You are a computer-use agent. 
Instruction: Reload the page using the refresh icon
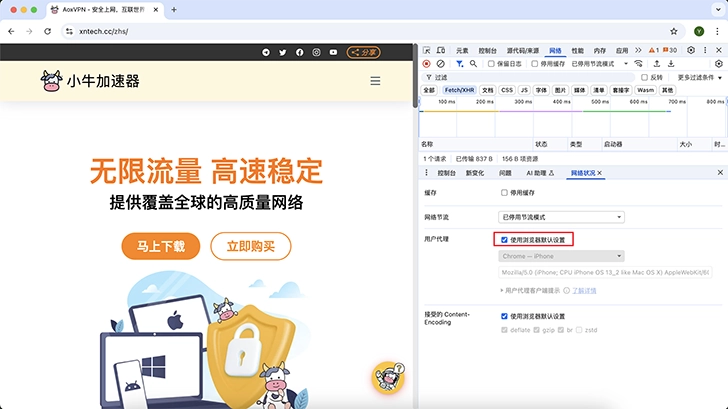[x=47, y=31]
